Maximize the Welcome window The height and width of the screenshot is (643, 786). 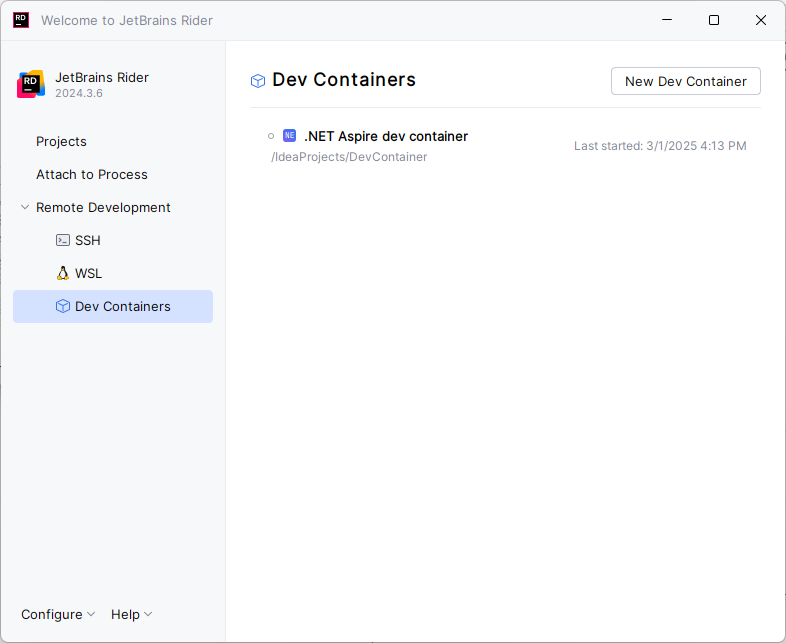(x=714, y=20)
